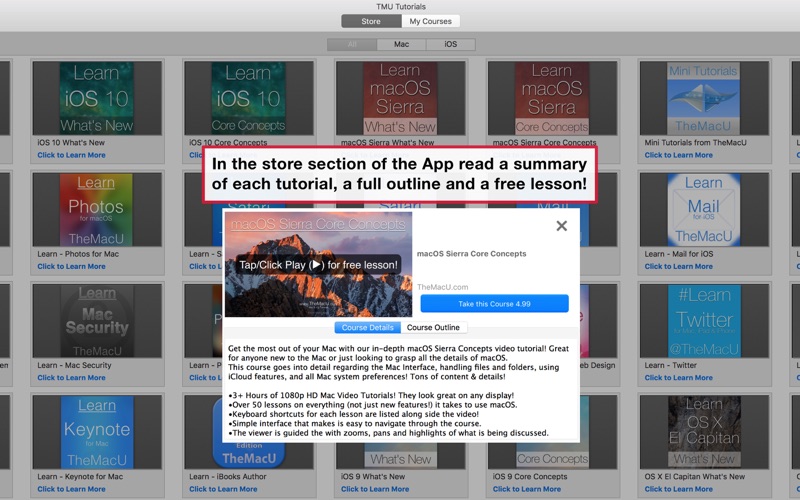Click the 'Learn - Photos for Mac' caption
Viewport: 800px width, 500px height.
click(x=78, y=254)
